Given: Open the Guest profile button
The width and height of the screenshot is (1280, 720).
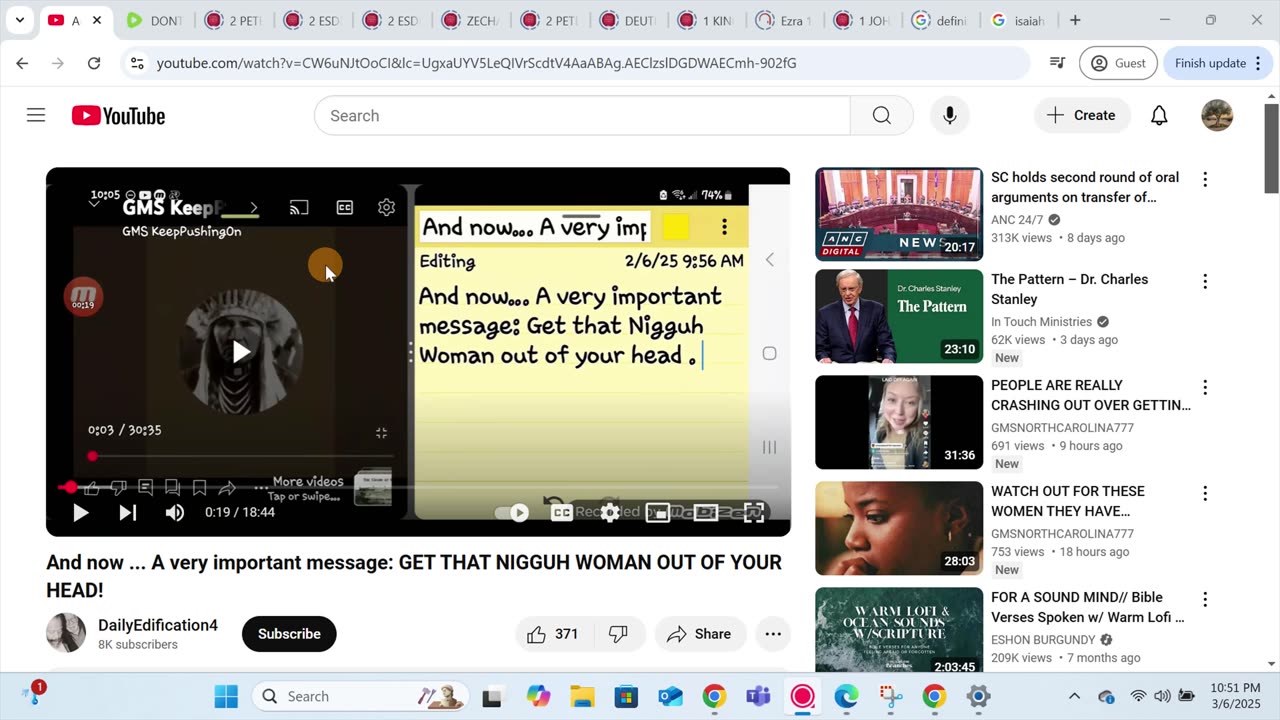Looking at the screenshot, I should pos(1118,63).
